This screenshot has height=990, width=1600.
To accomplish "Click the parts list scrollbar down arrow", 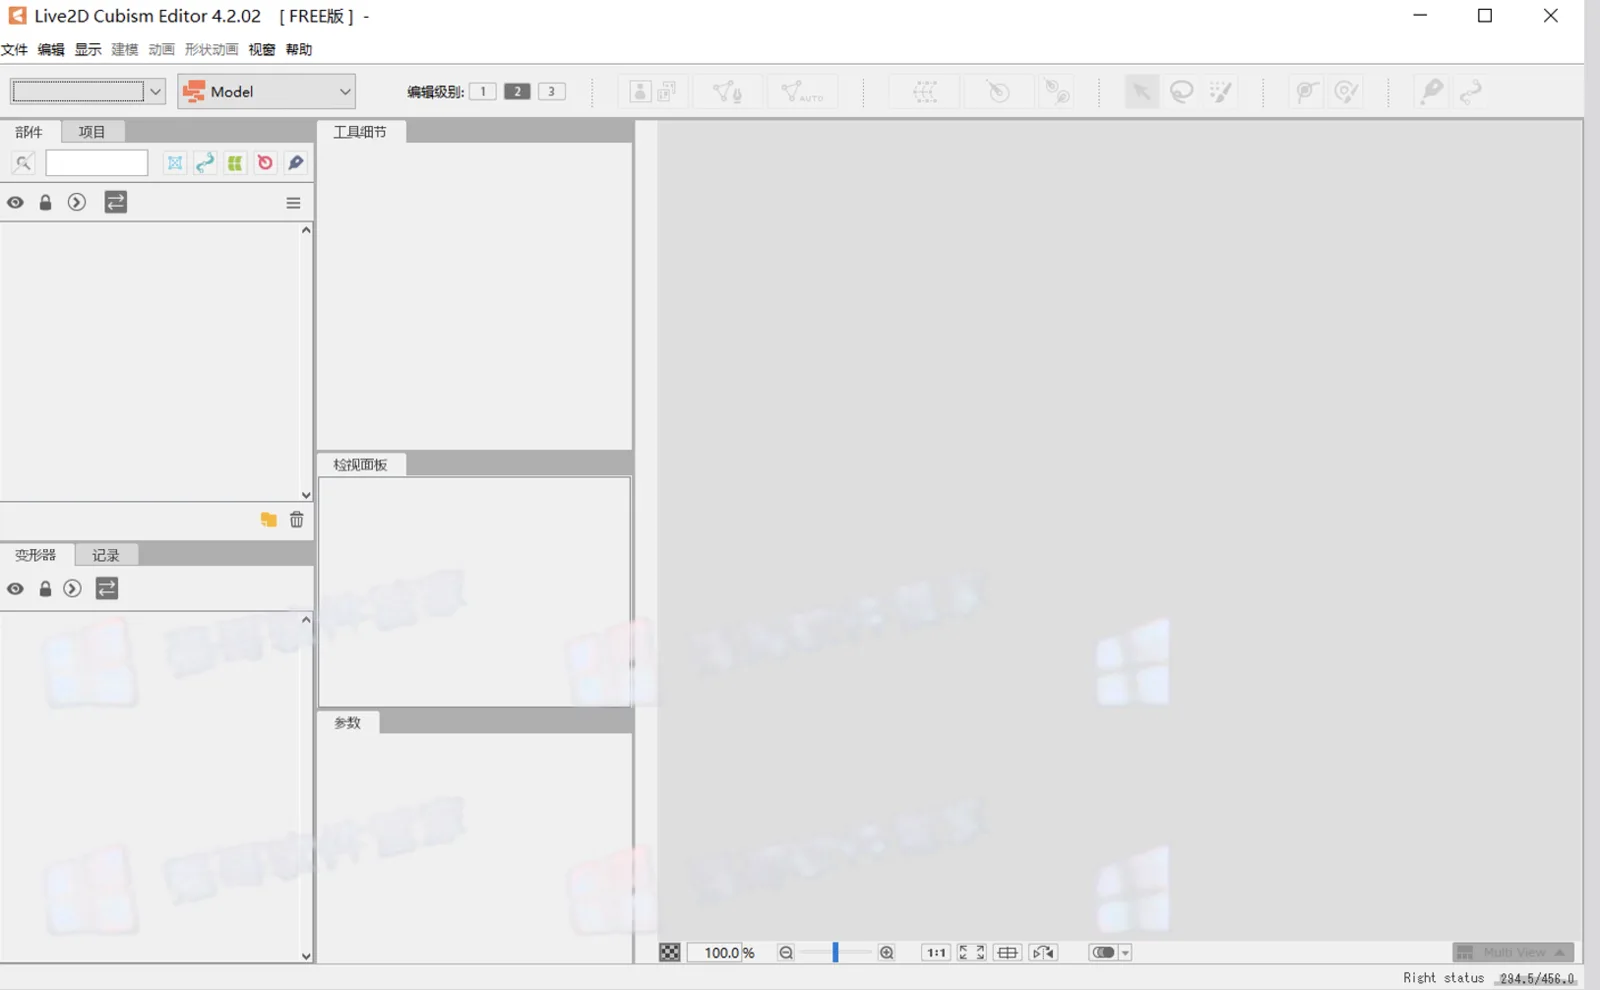I will pyautogui.click(x=306, y=495).
